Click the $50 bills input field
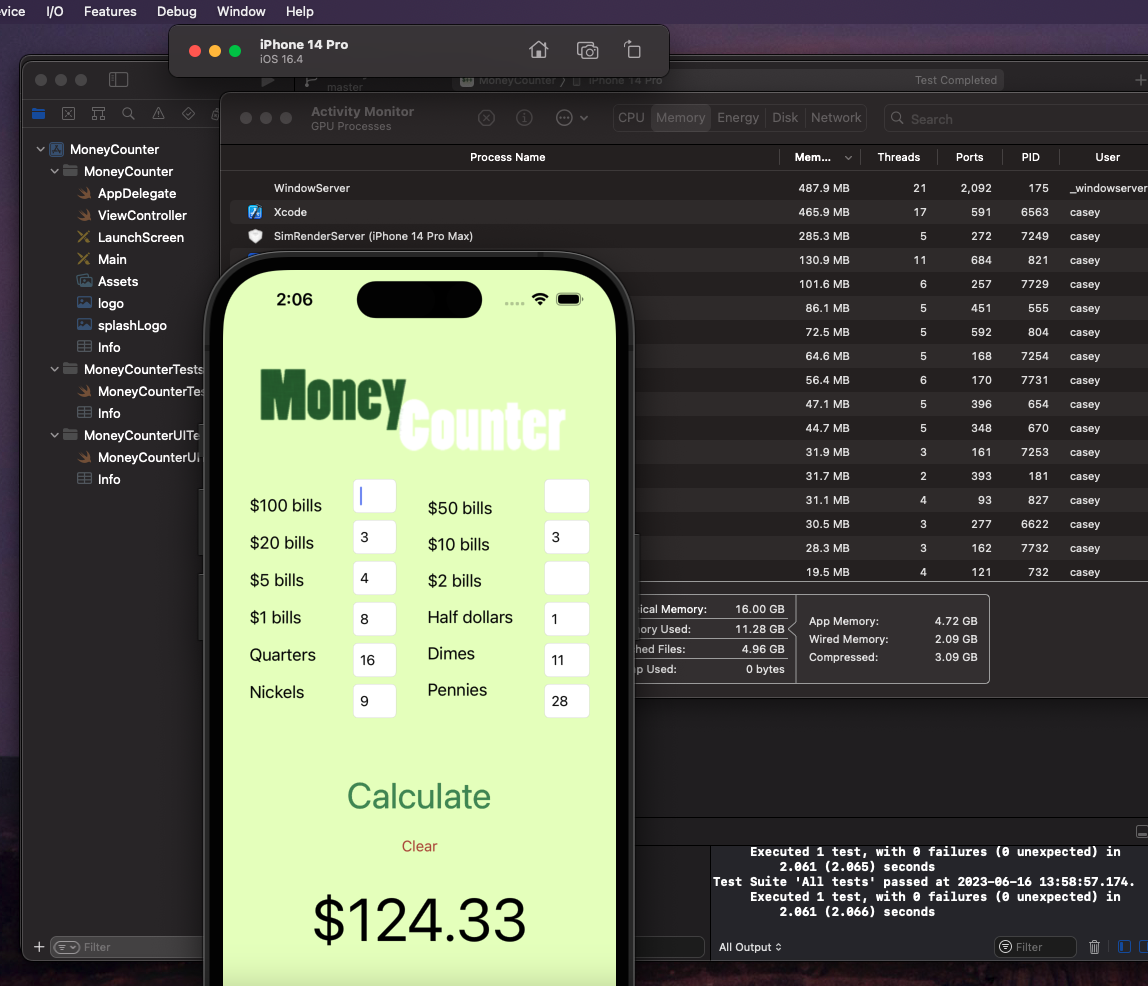Screen dimensions: 1148x986 click(x=567, y=496)
